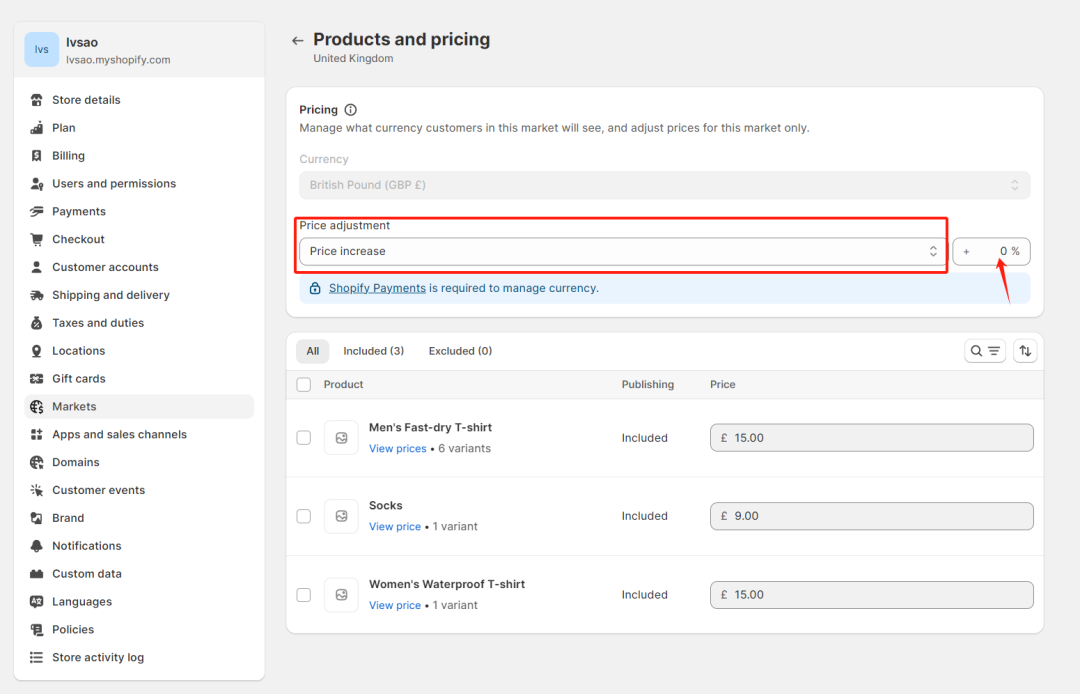Check the Socks row checkbox
Screen dimensions: 1080x694
click(304, 516)
